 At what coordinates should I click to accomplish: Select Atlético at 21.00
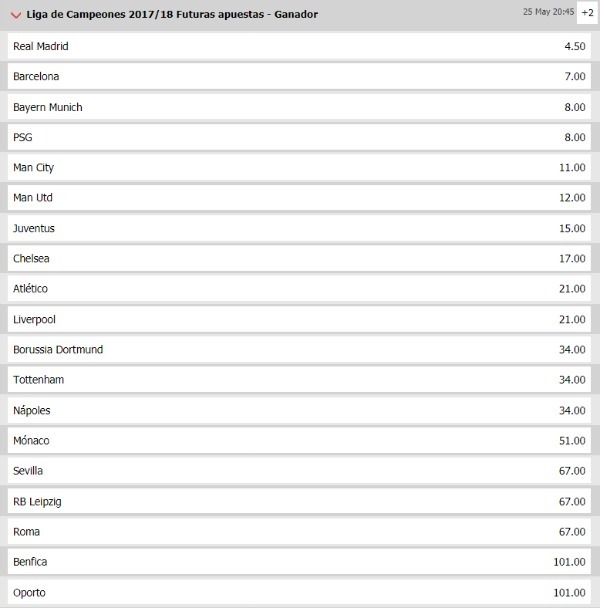pyautogui.click(x=299, y=289)
